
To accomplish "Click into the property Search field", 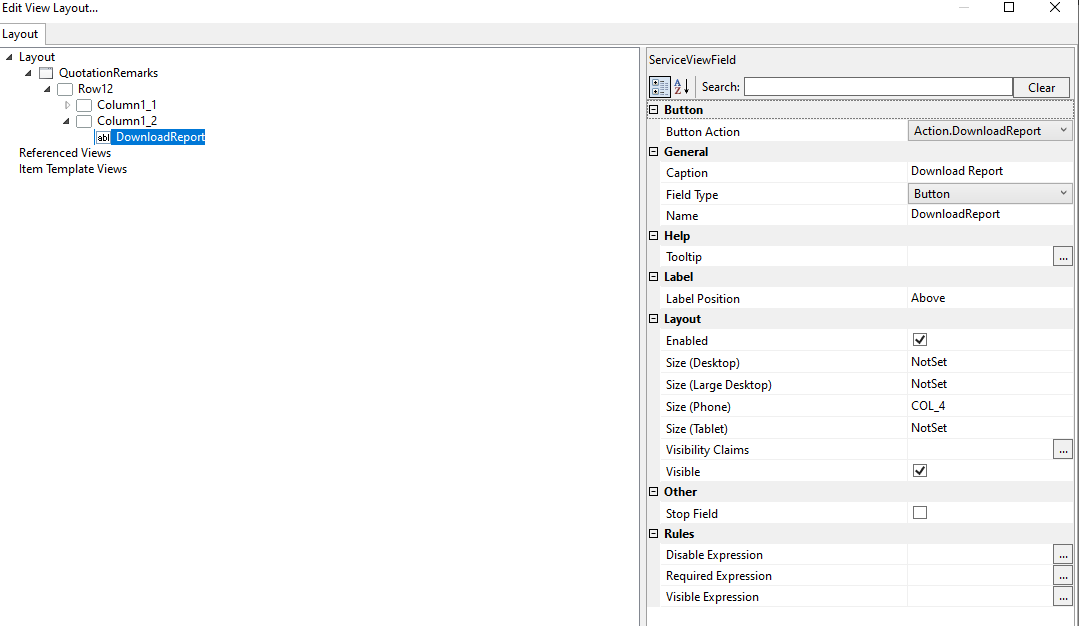I will click(x=878, y=87).
